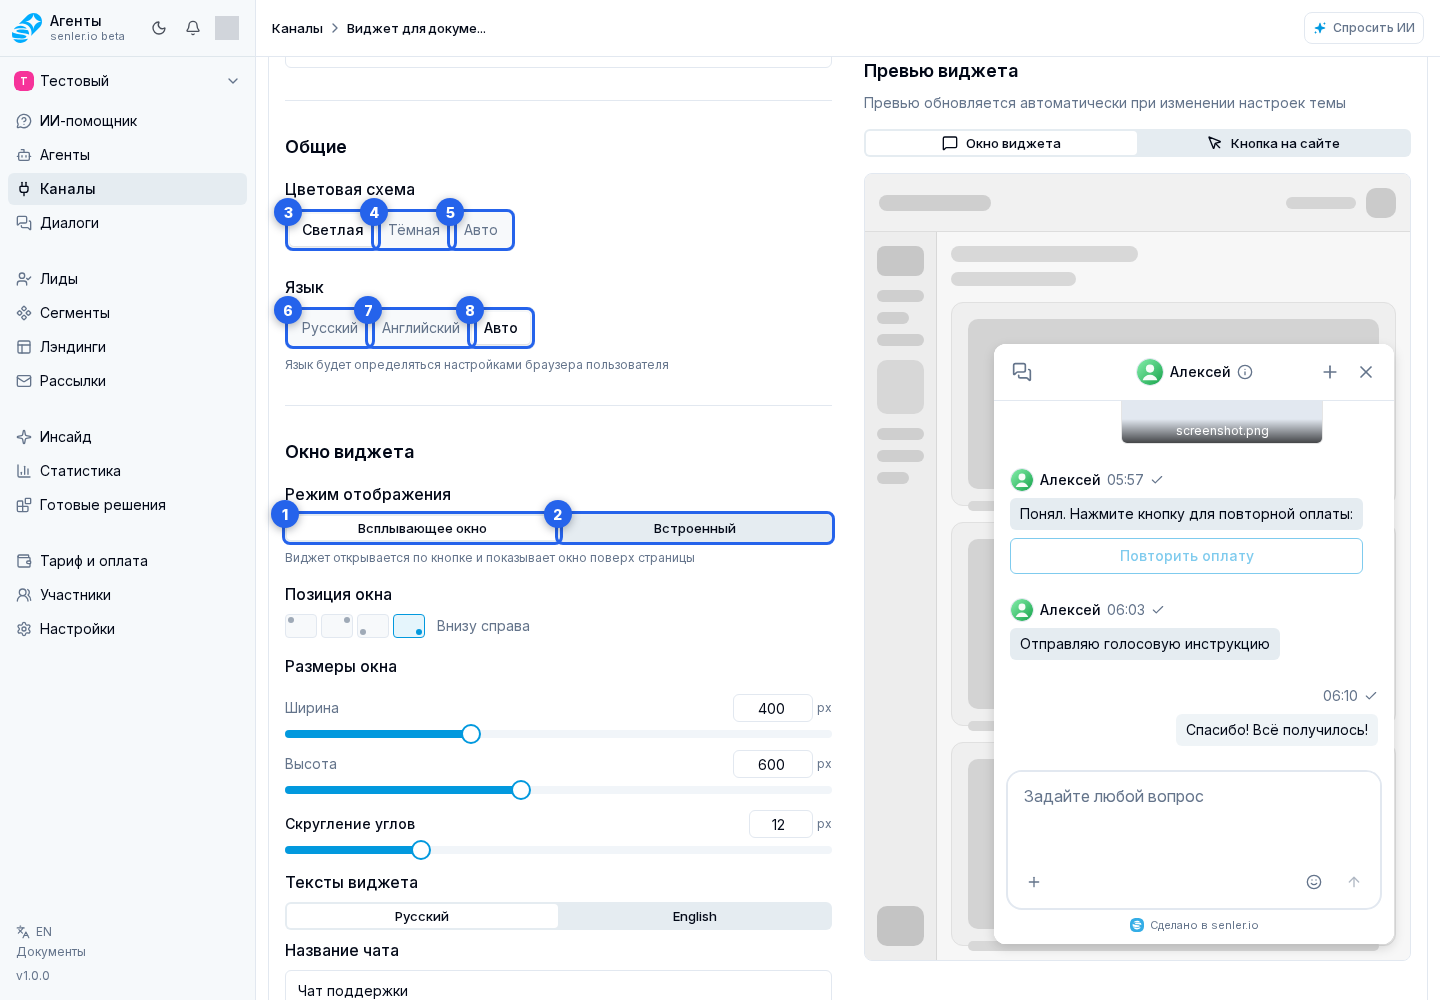Open the English widget texts tab
The image size is (1440, 1000).
tap(695, 916)
